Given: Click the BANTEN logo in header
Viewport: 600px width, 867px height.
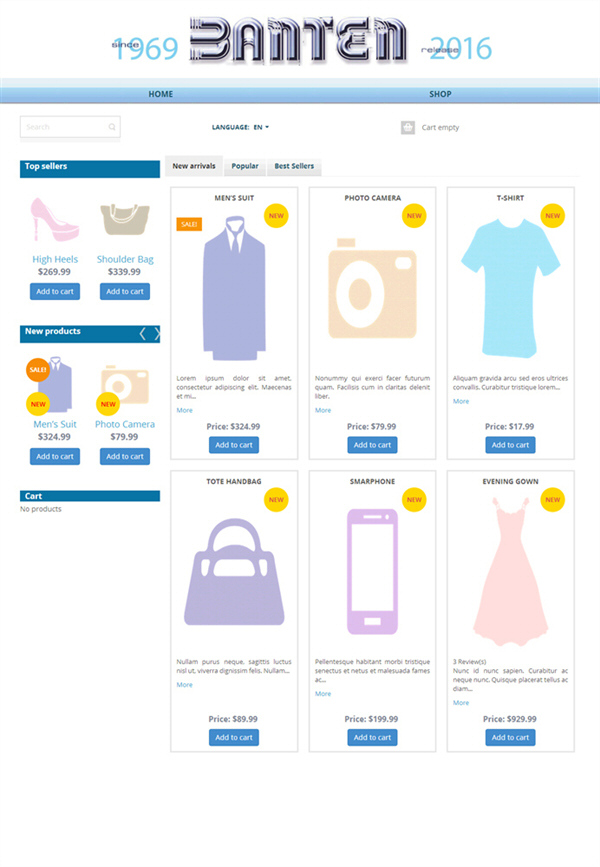Looking at the screenshot, I should 299,39.
